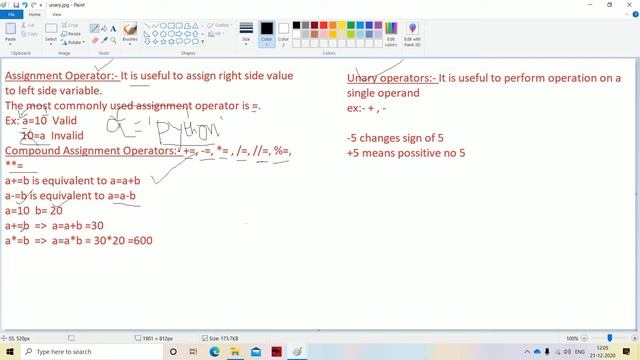Image resolution: width=640 pixels, height=360 pixels.
Task: Pick the yellow color swatch
Action: click(x=342, y=25)
